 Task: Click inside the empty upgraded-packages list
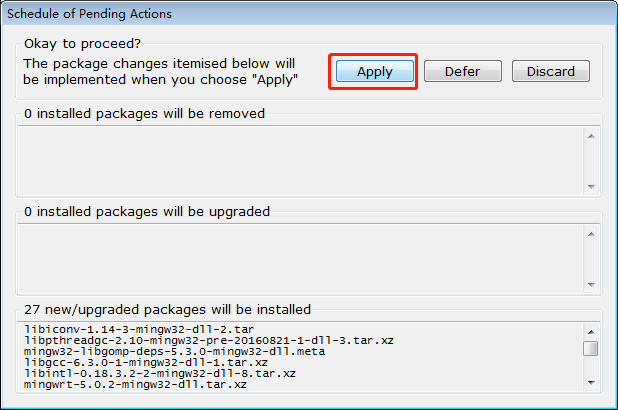click(x=300, y=258)
